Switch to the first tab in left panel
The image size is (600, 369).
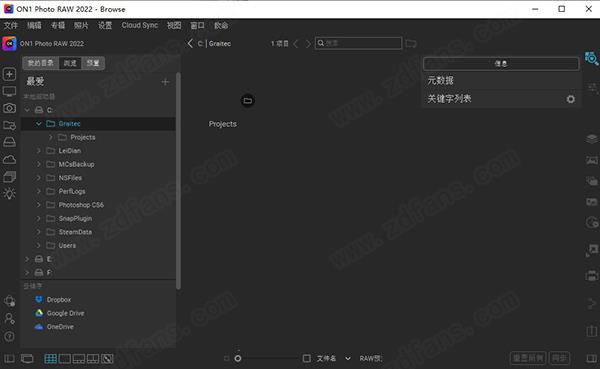click(x=41, y=63)
